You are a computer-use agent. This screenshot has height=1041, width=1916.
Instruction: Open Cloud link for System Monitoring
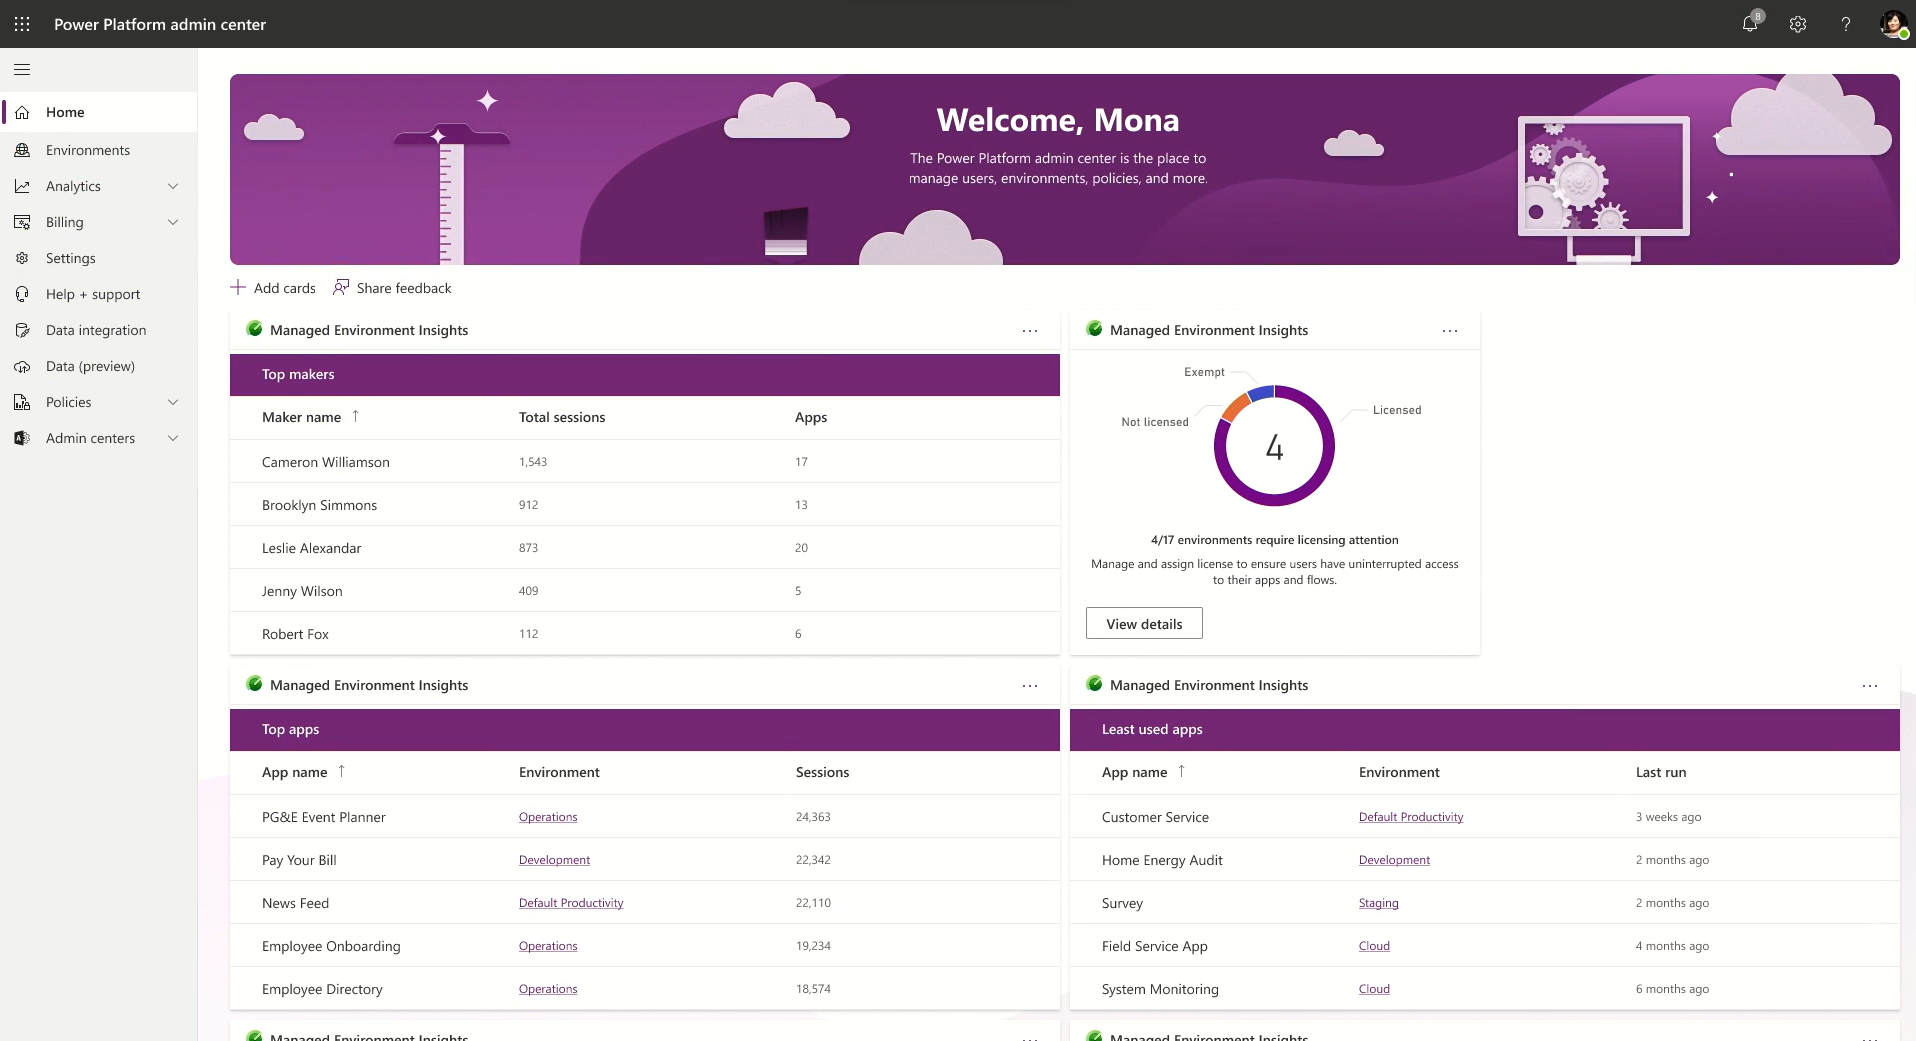1374,989
